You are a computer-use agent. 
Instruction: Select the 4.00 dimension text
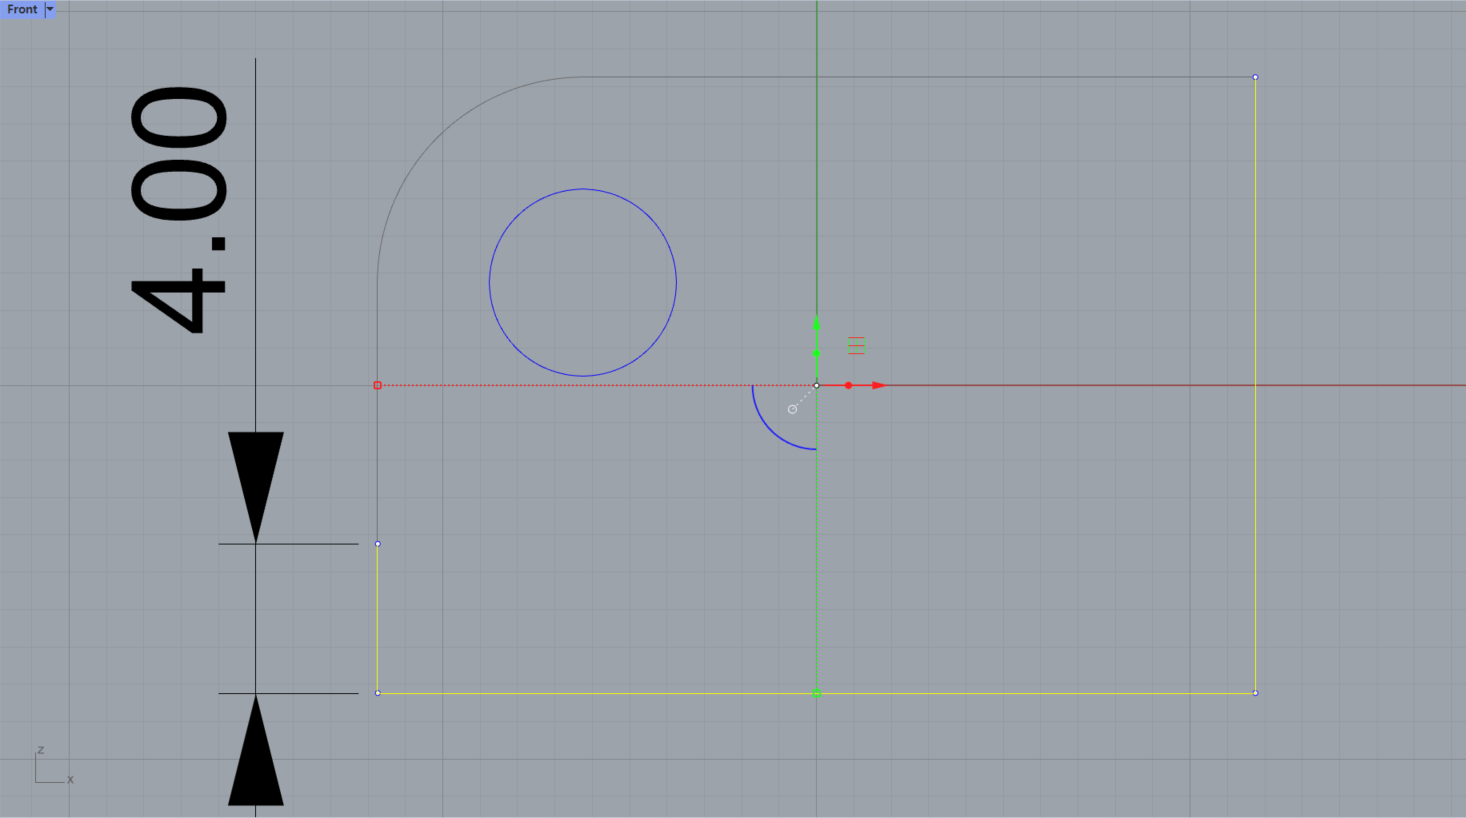tap(179, 208)
